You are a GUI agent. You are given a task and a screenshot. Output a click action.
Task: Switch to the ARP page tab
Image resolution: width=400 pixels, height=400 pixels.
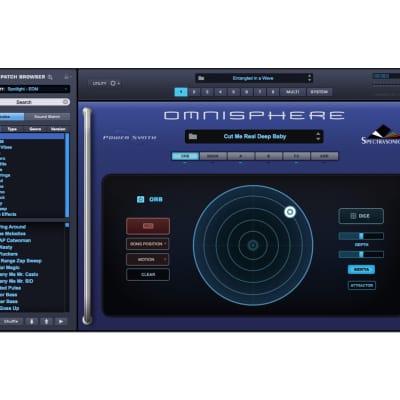pyautogui.click(x=324, y=156)
